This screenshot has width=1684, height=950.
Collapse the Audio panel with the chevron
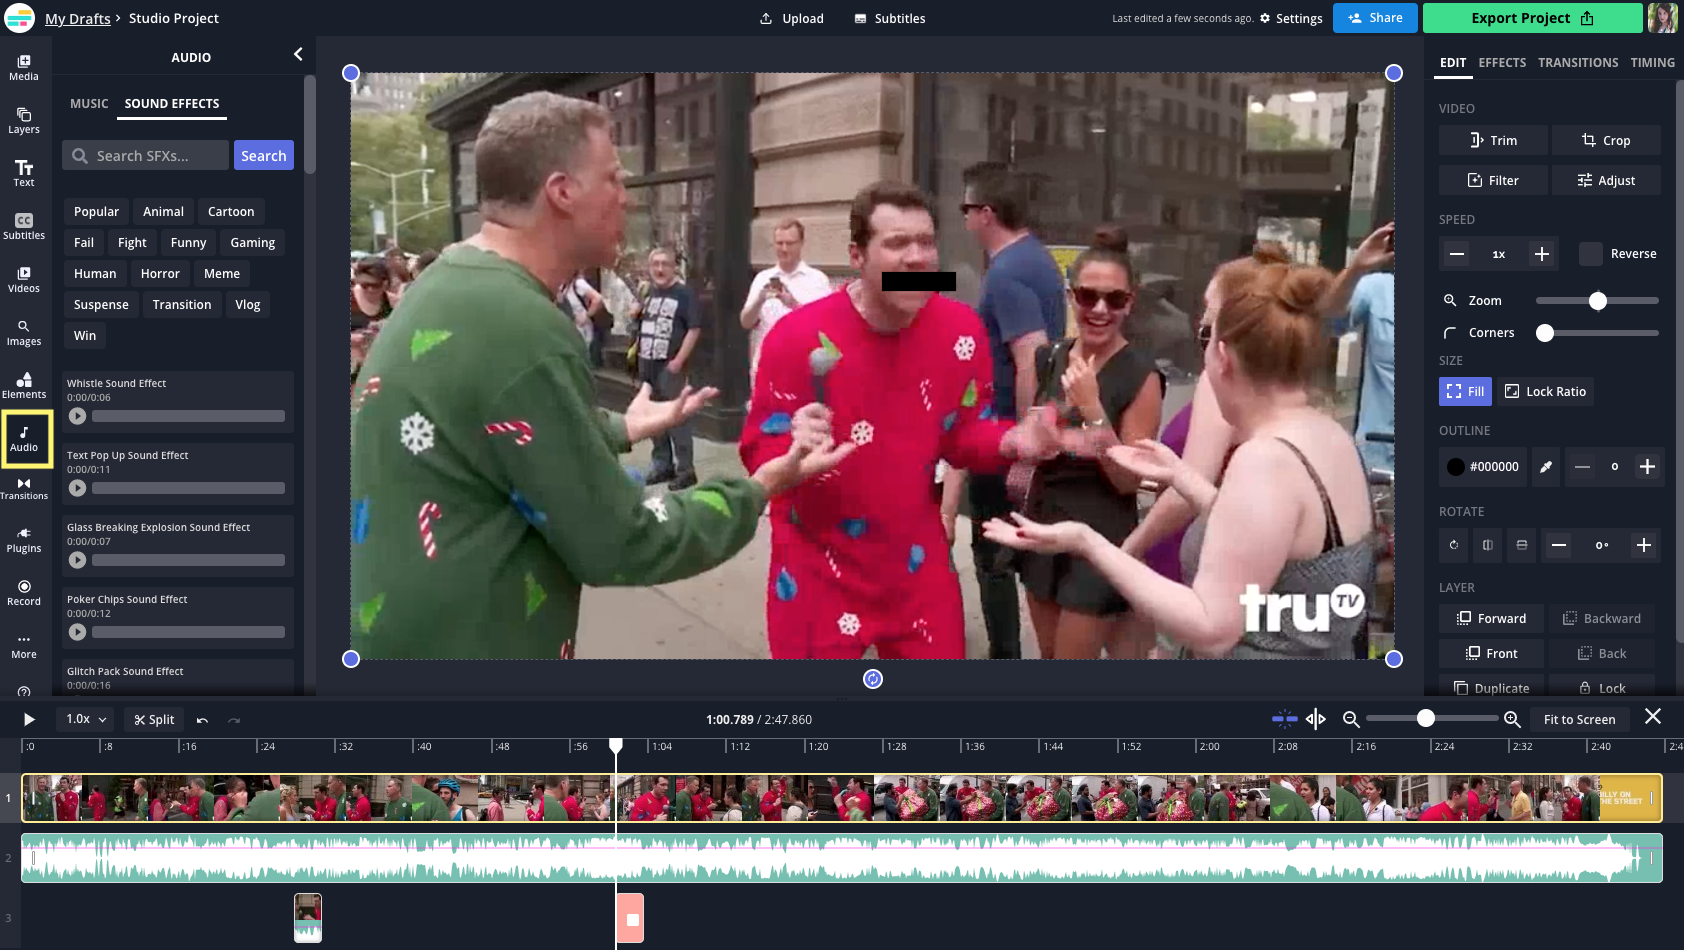point(297,54)
